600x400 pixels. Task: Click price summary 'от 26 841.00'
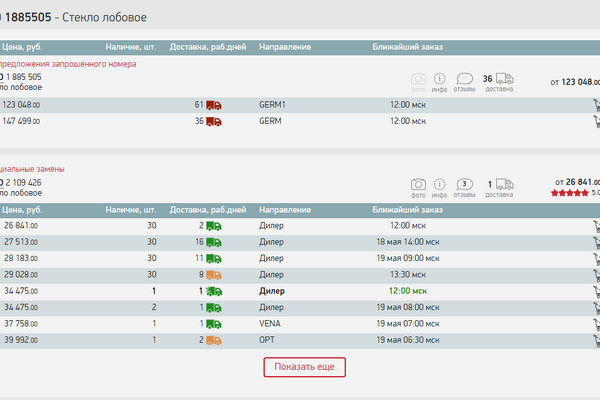[577, 182]
